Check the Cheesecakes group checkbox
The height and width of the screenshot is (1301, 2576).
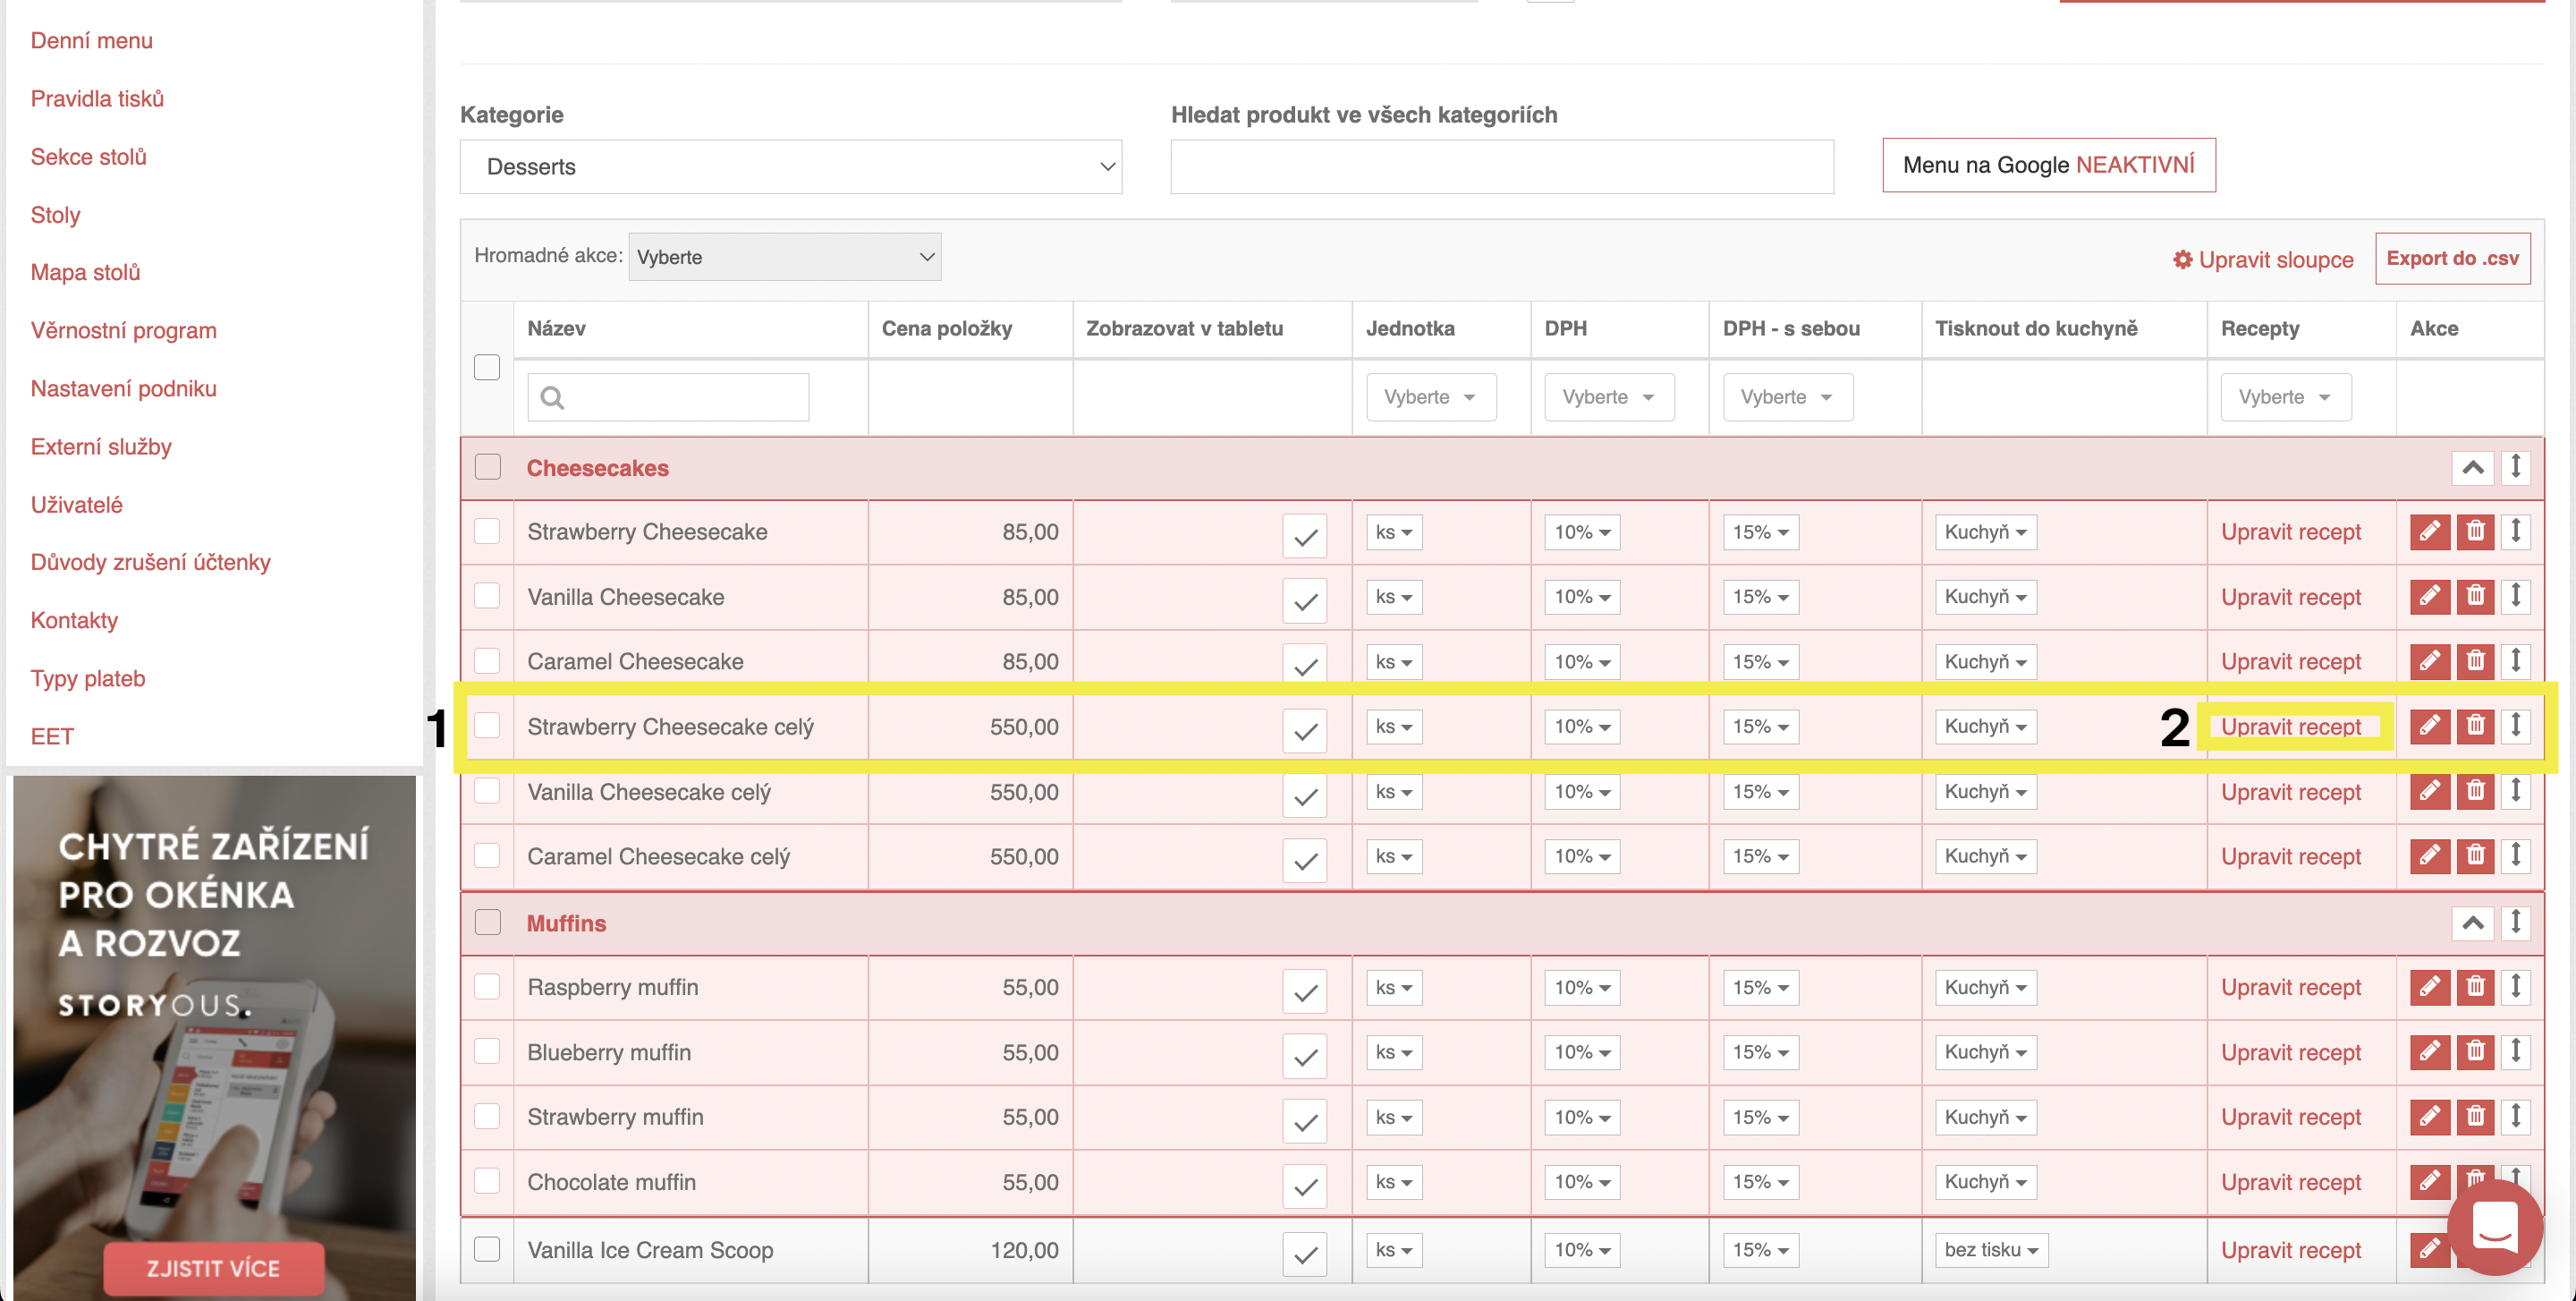(x=488, y=467)
